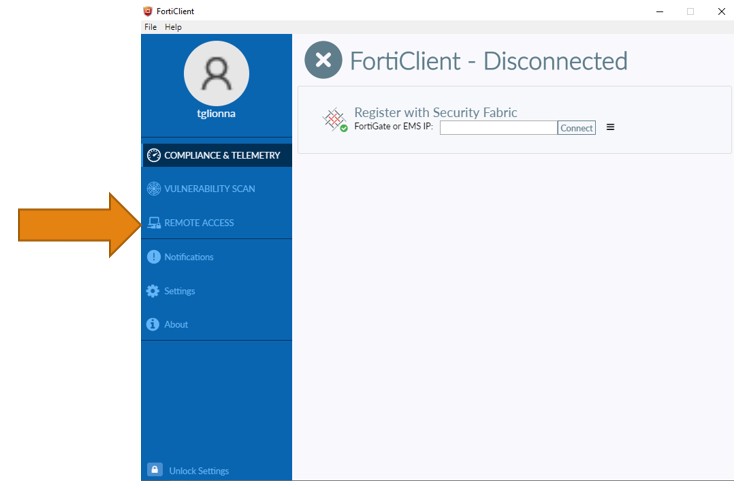Click the Unlock Settings link

tap(199, 471)
